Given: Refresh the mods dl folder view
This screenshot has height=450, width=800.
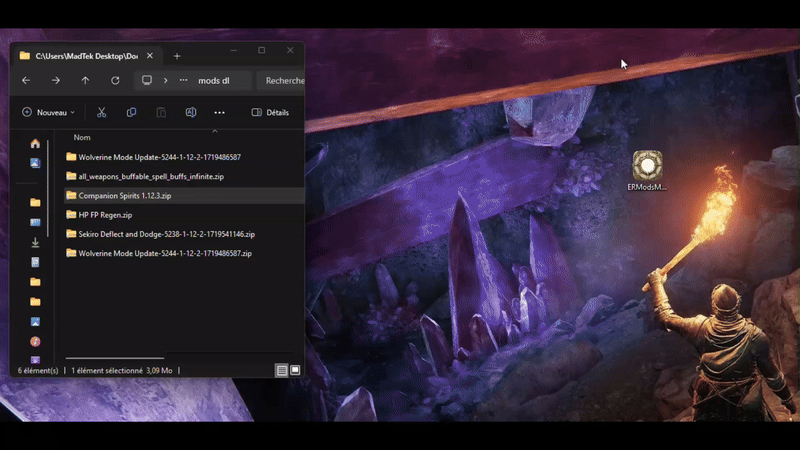Looking at the screenshot, I should tap(115, 81).
